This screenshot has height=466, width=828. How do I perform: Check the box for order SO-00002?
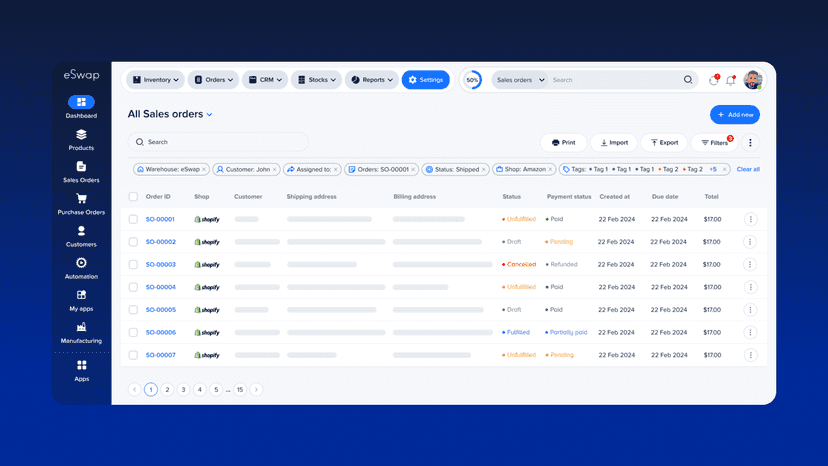(133, 242)
